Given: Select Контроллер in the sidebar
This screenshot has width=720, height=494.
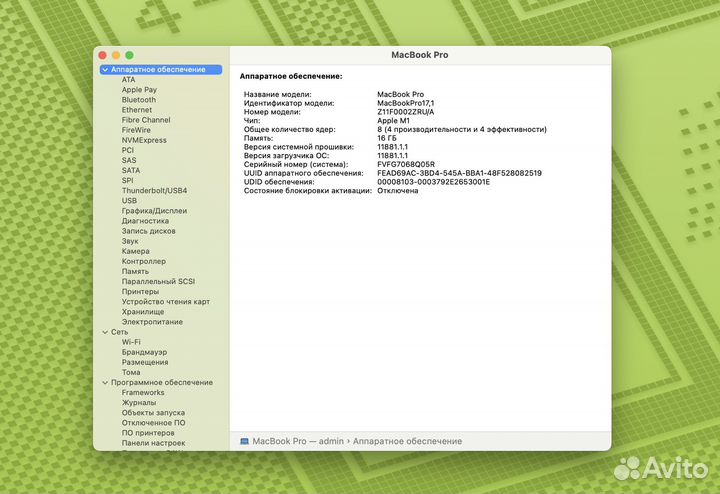Looking at the screenshot, I should click(x=144, y=262).
